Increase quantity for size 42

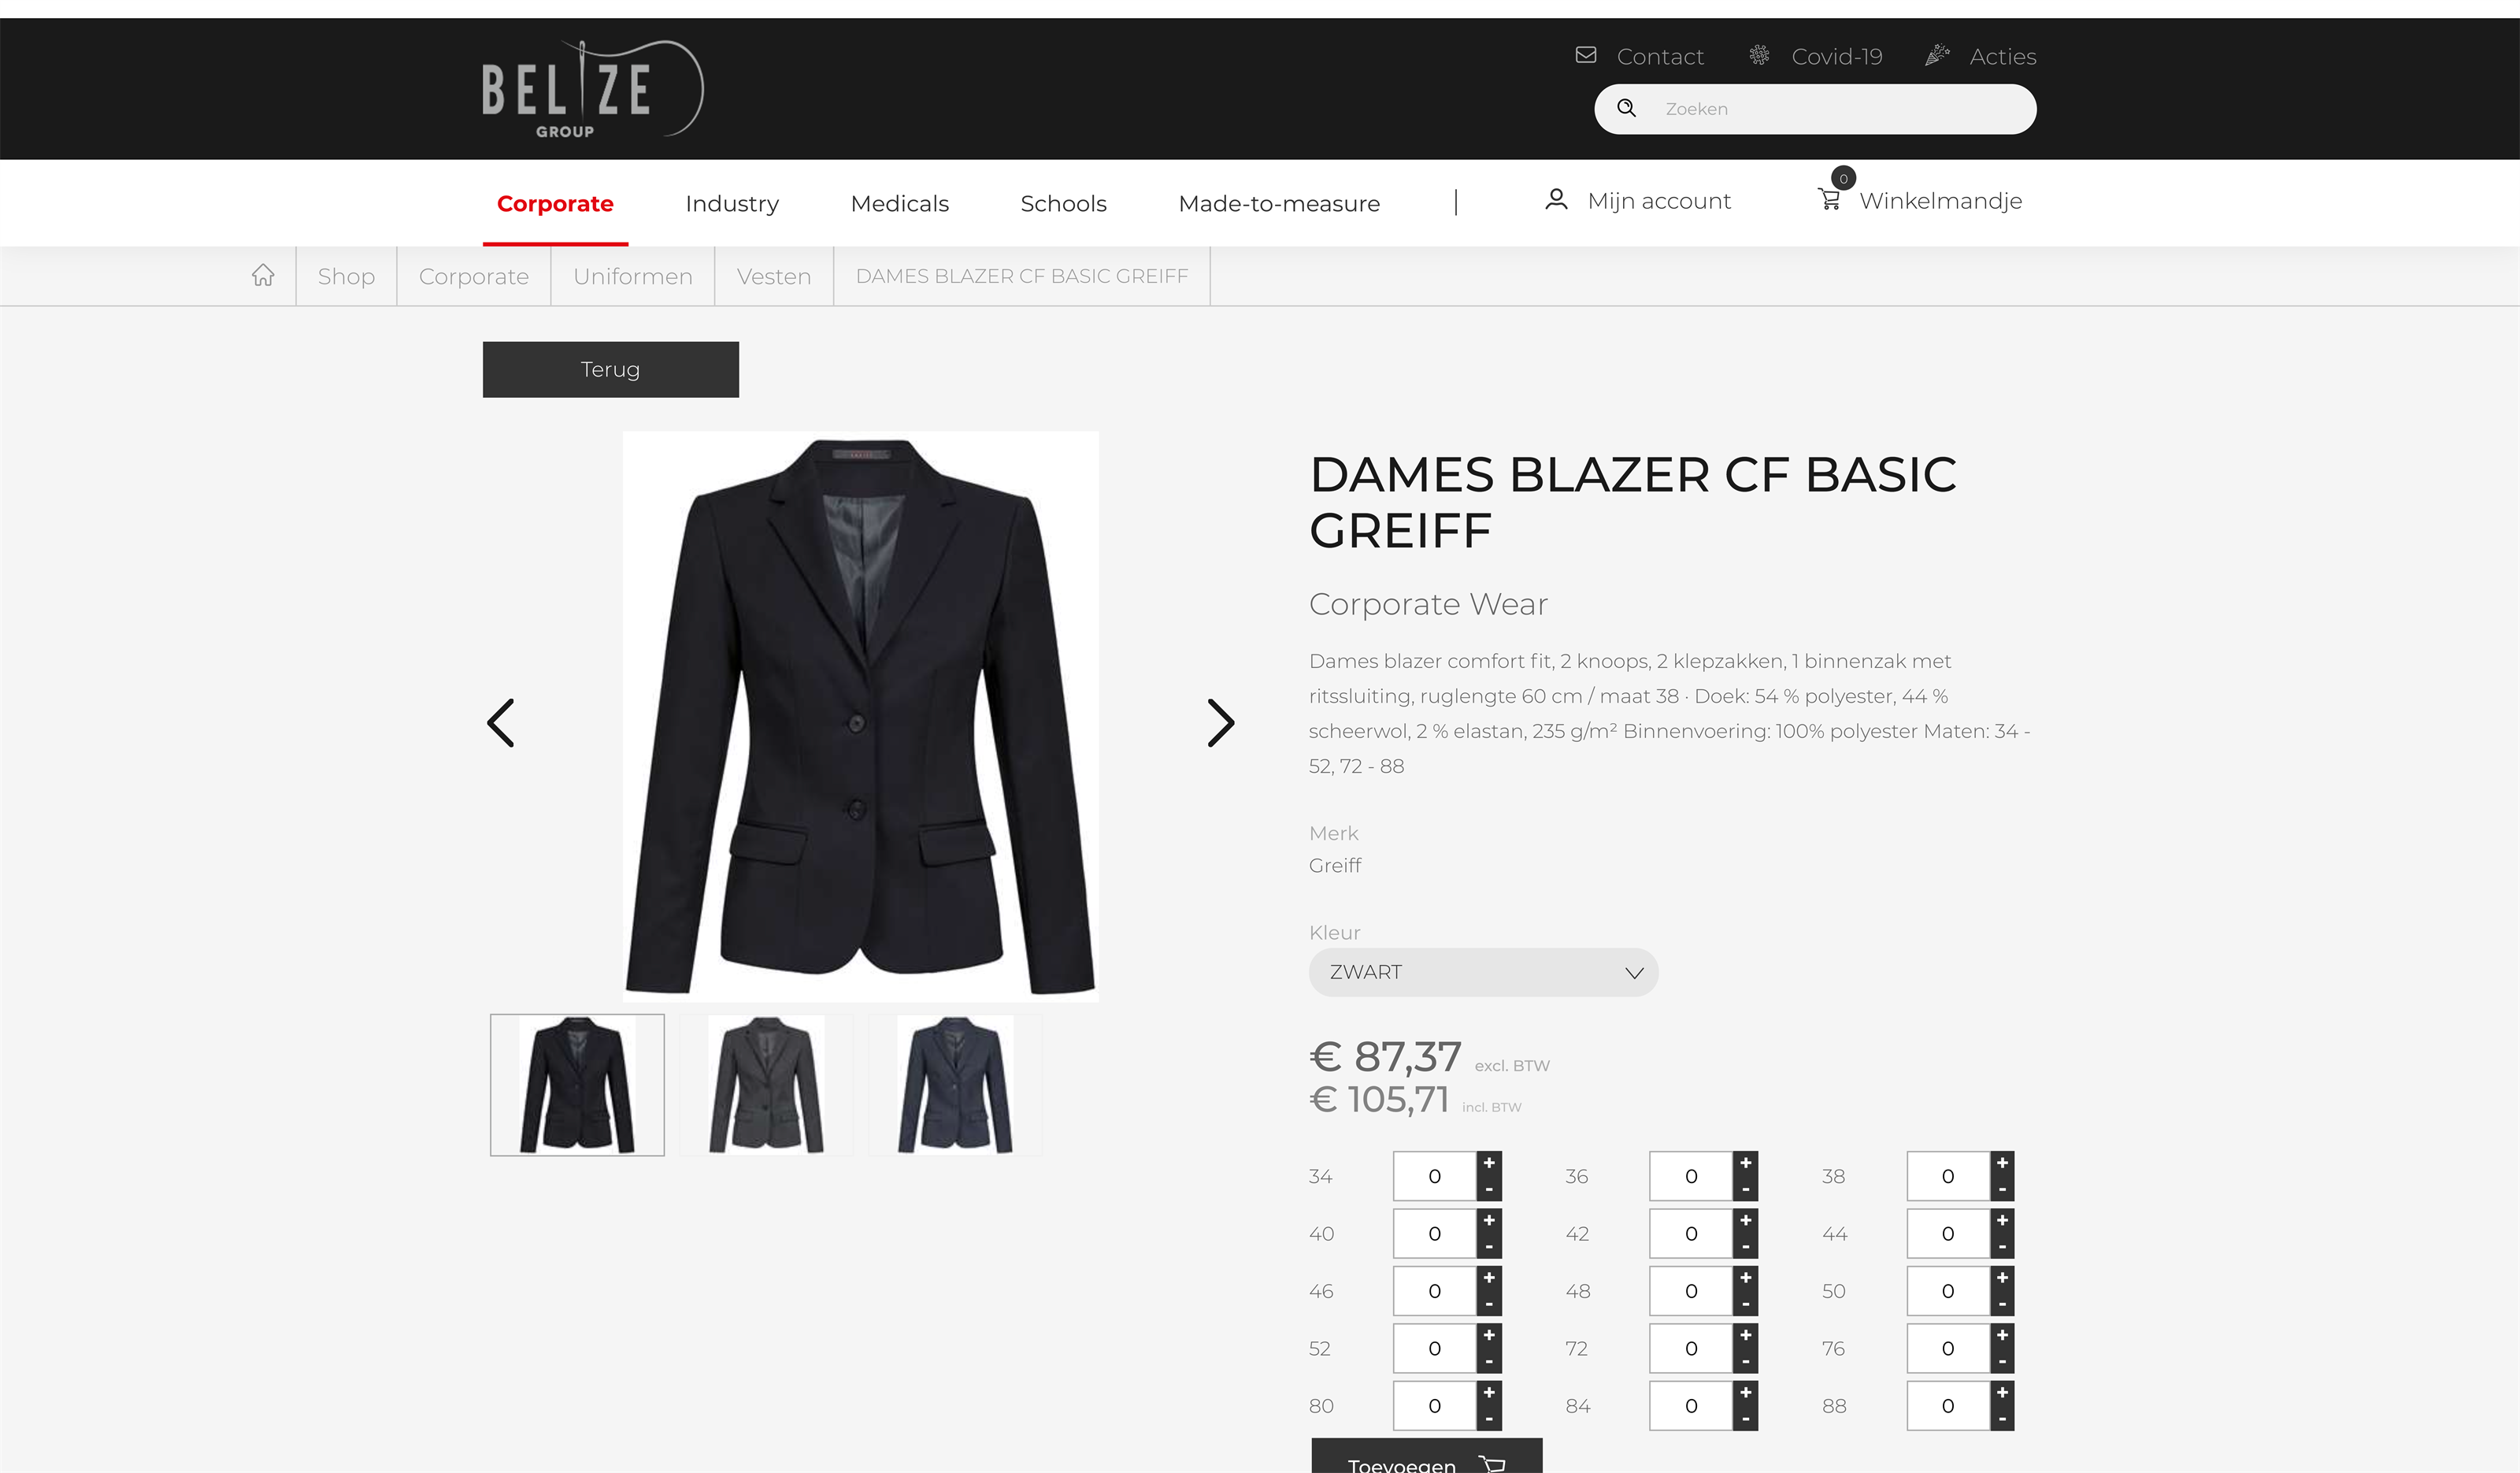1745,1220
